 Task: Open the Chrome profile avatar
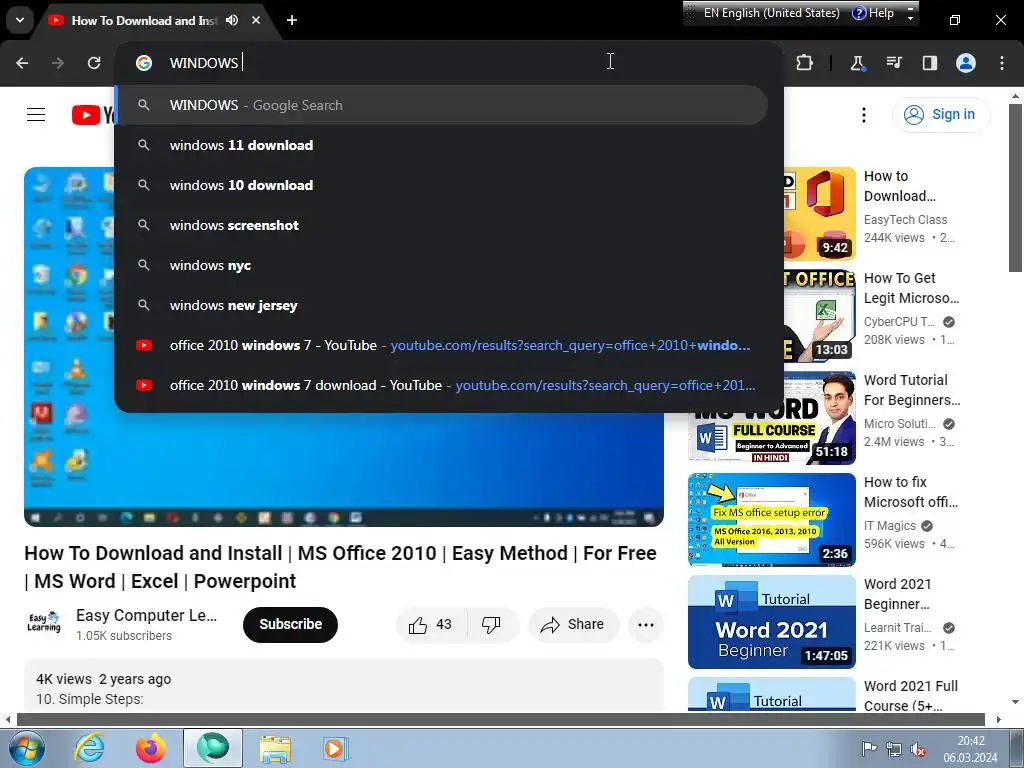[x=966, y=63]
